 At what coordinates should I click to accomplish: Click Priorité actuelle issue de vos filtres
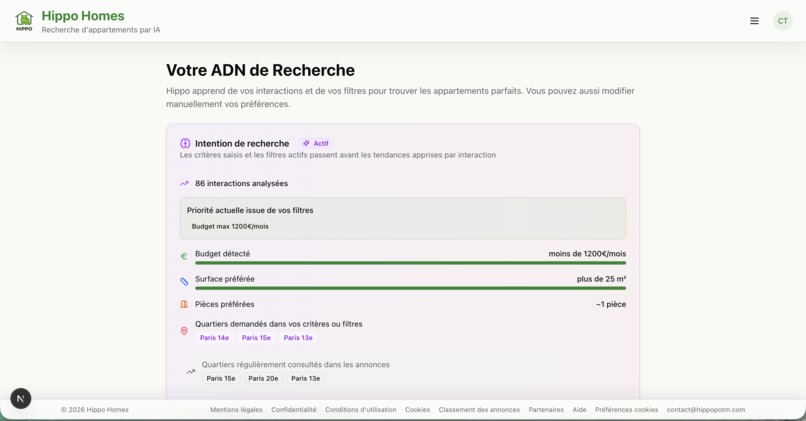click(x=250, y=210)
